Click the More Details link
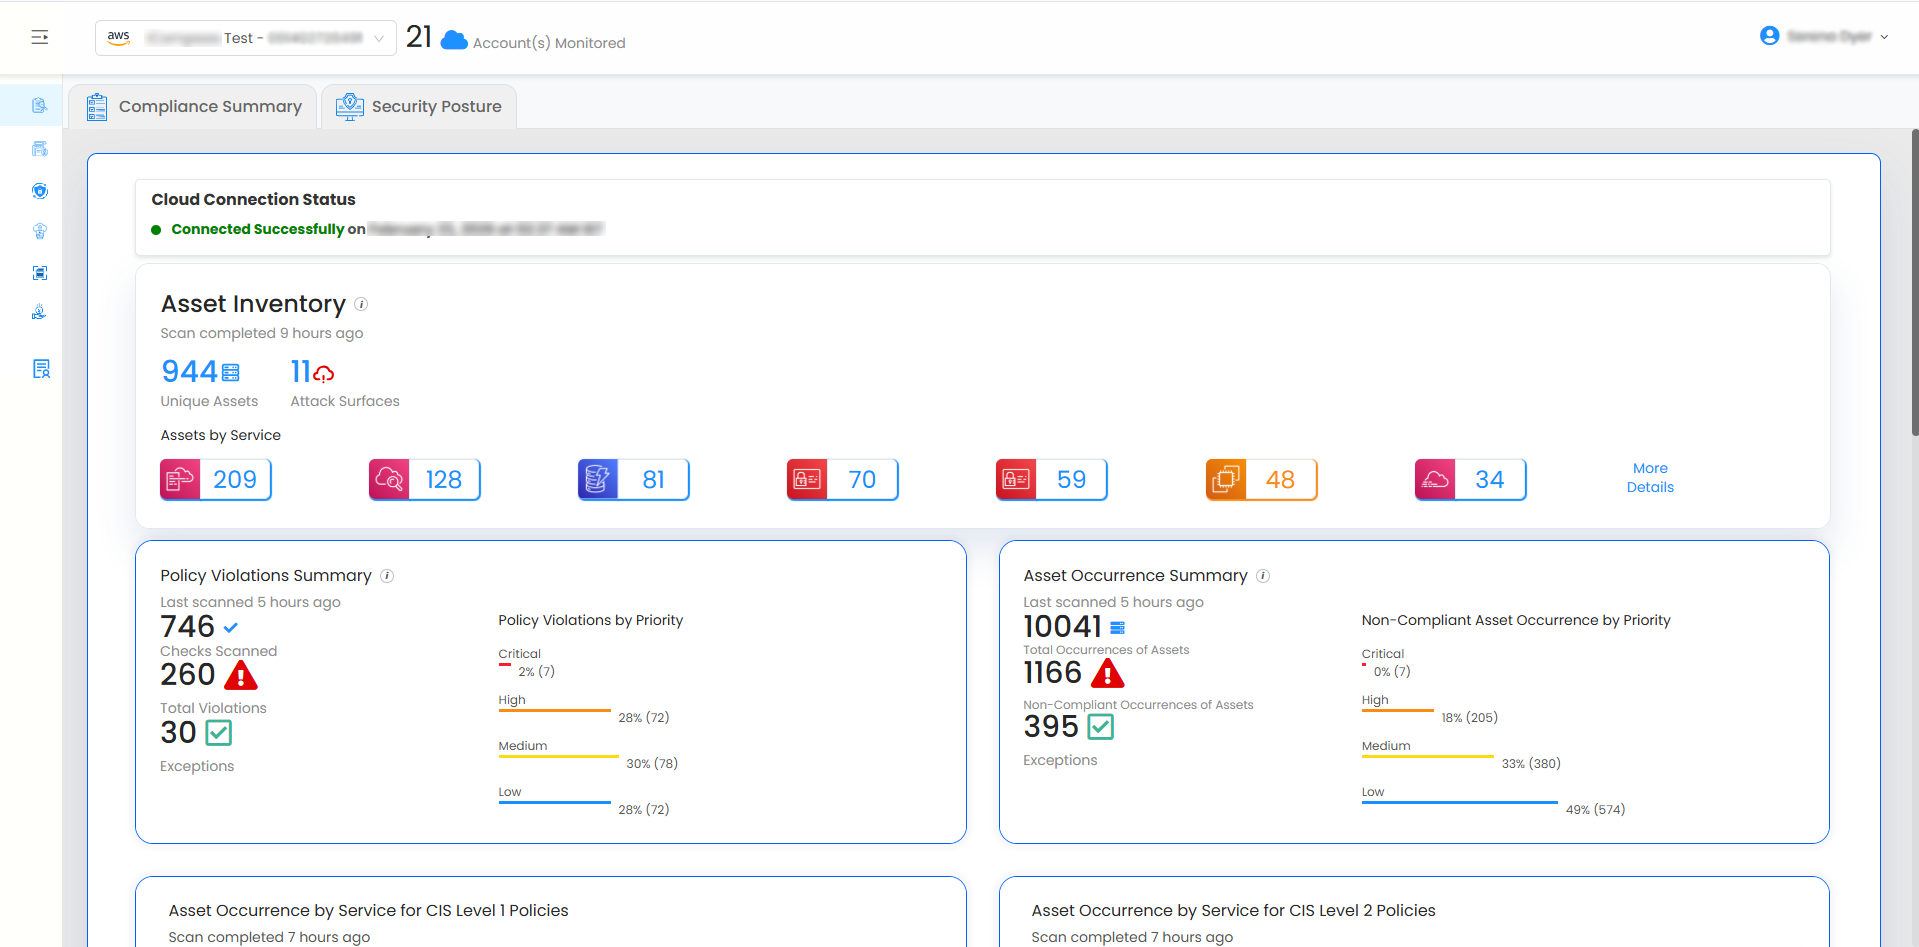This screenshot has width=1919, height=947. (x=1649, y=478)
